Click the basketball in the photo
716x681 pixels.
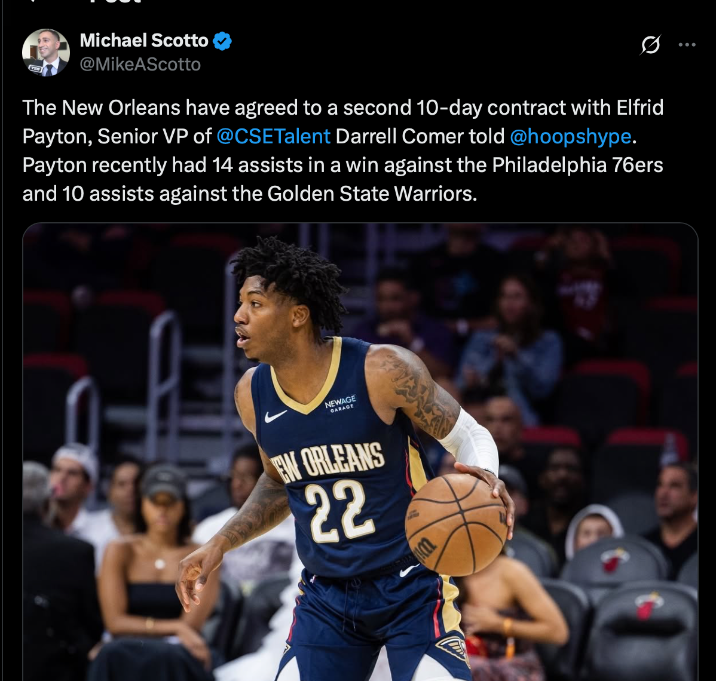tap(457, 524)
